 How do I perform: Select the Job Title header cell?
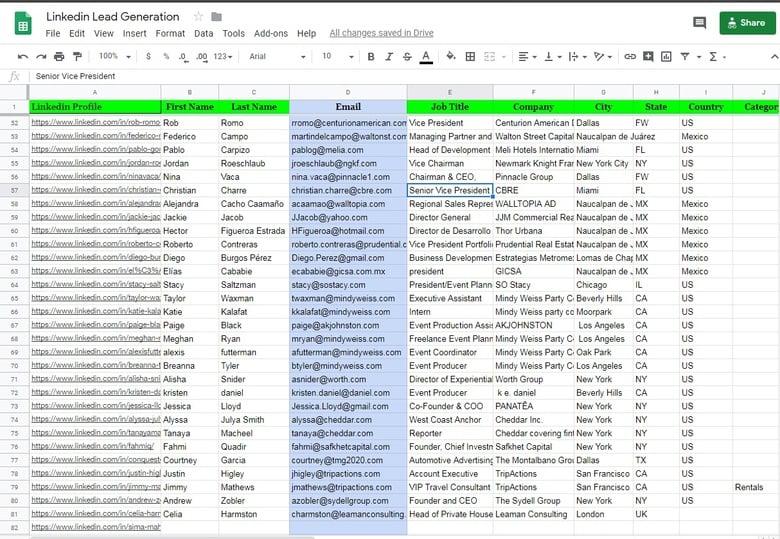click(x=450, y=107)
